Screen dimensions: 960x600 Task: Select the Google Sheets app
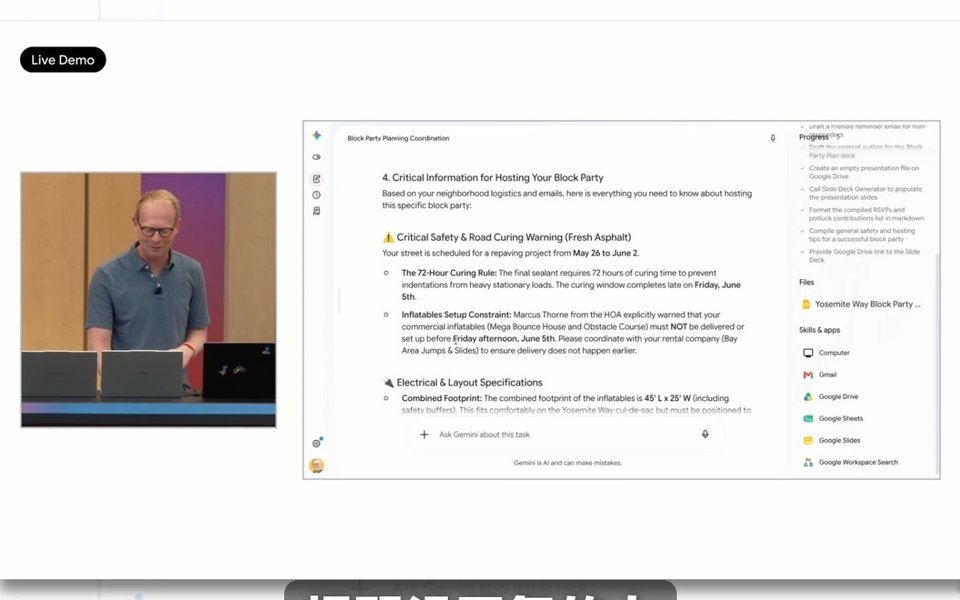pos(833,419)
